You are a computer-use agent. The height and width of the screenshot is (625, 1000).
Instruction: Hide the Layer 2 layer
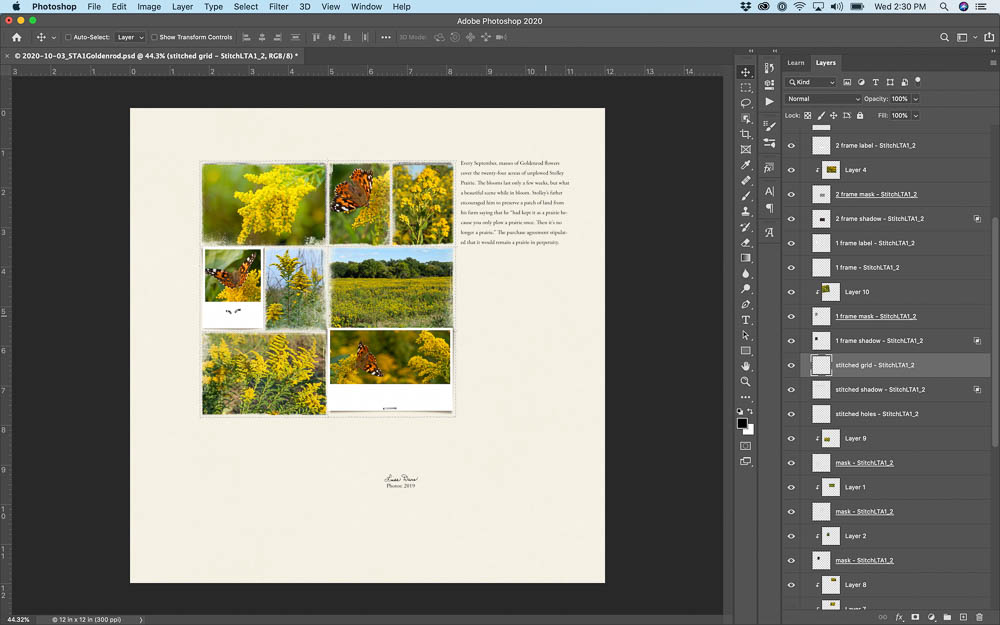[x=791, y=536]
